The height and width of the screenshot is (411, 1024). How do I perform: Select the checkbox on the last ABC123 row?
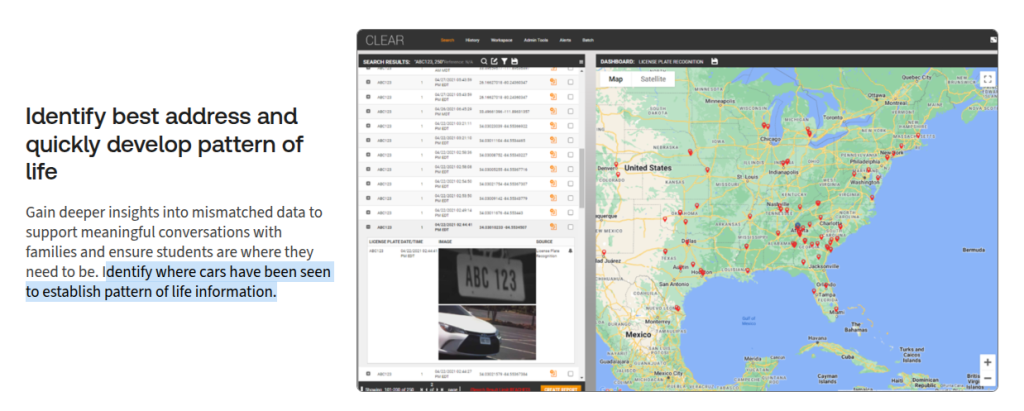pyautogui.click(x=570, y=373)
